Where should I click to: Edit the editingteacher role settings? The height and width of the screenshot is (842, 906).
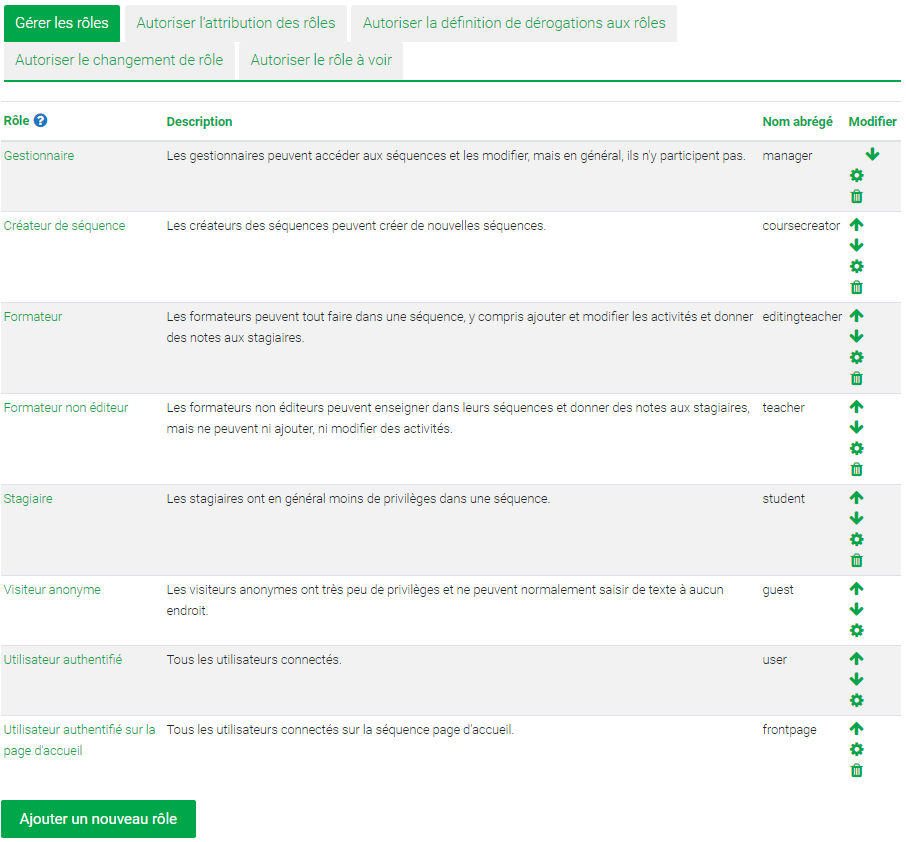point(856,357)
